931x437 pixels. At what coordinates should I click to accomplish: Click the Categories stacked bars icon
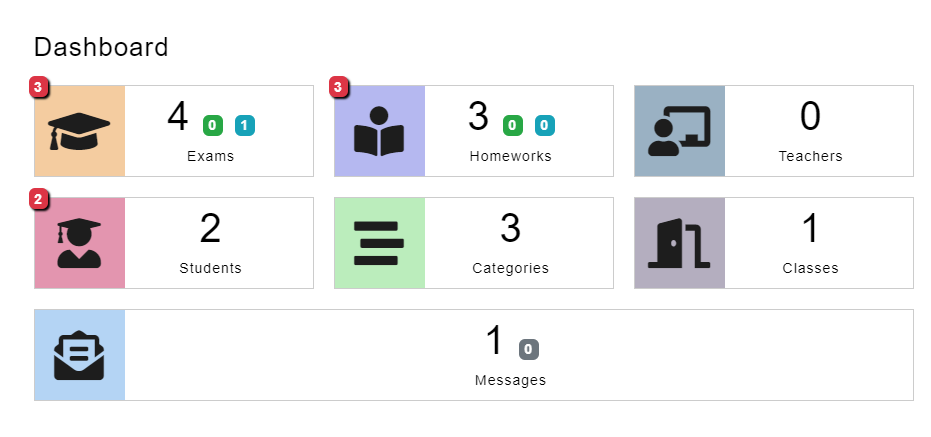click(x=379, y=243)
